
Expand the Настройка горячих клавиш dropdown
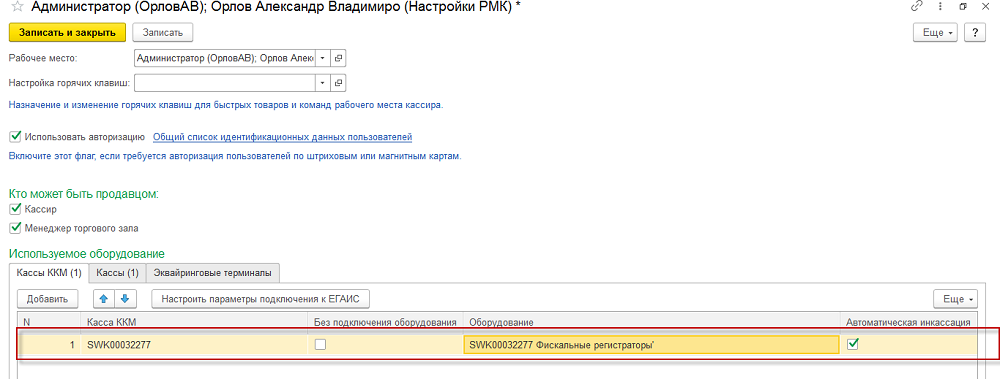(x=323, y=83)
